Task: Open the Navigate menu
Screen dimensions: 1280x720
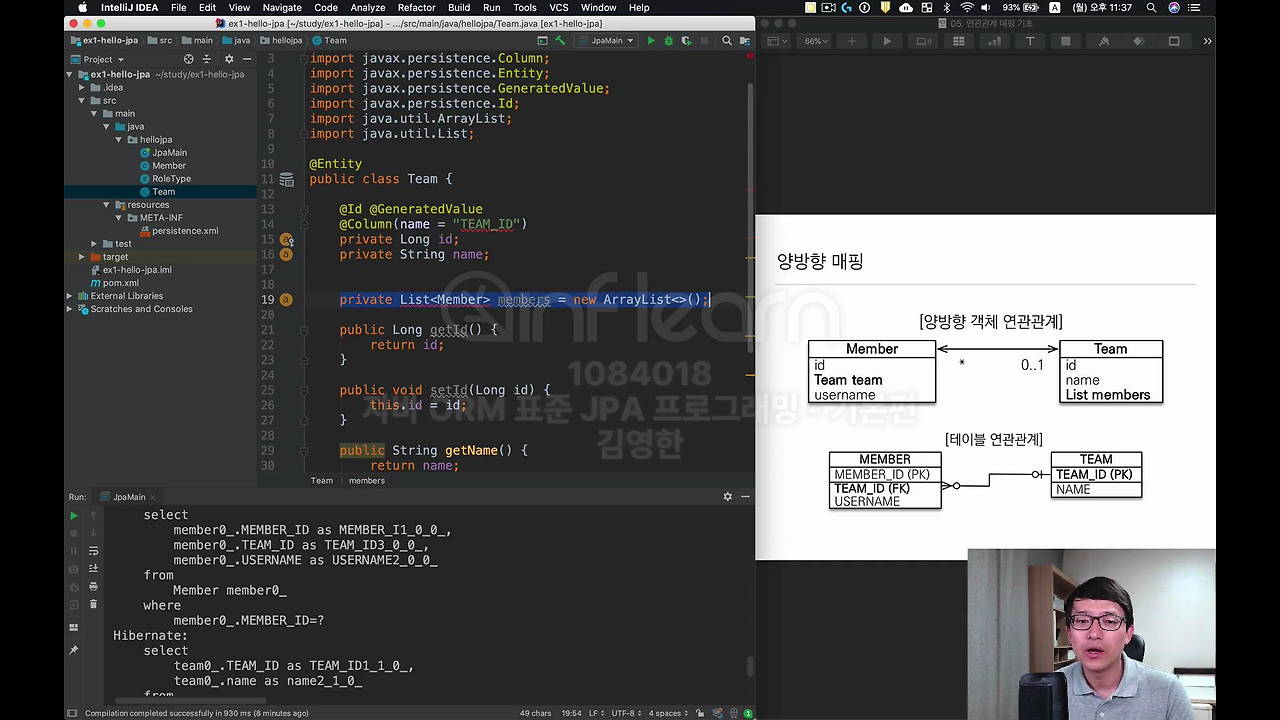Action: click(282, 7)
